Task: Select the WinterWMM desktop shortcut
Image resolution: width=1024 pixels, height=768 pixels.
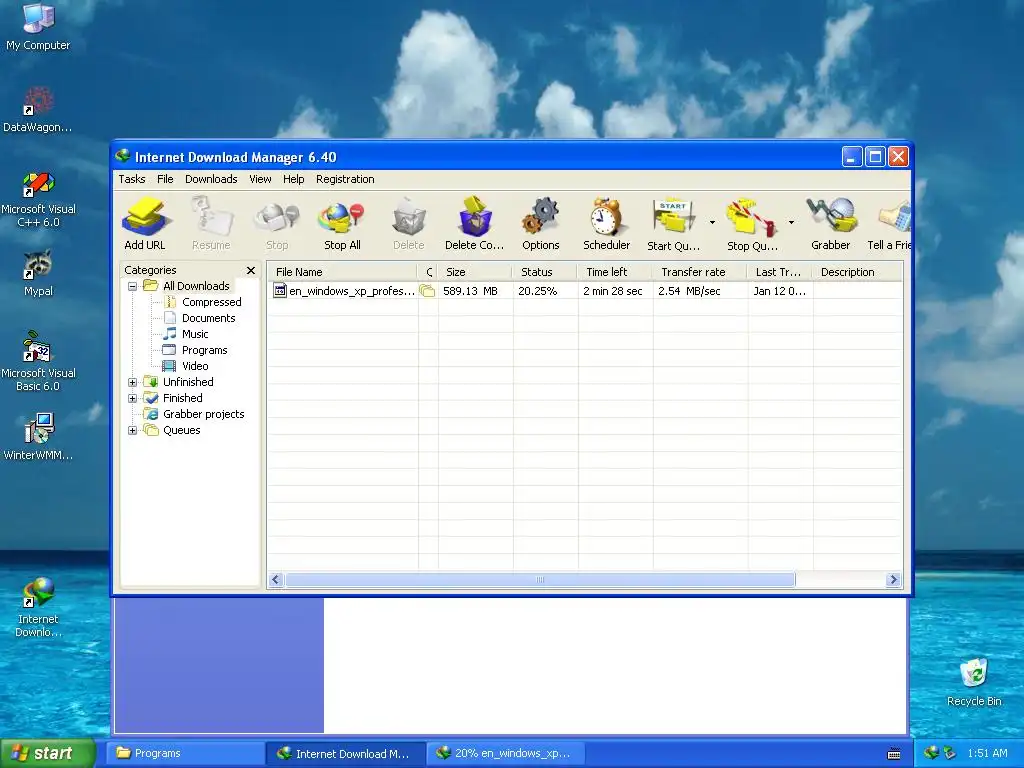Action: click(38, 437)
